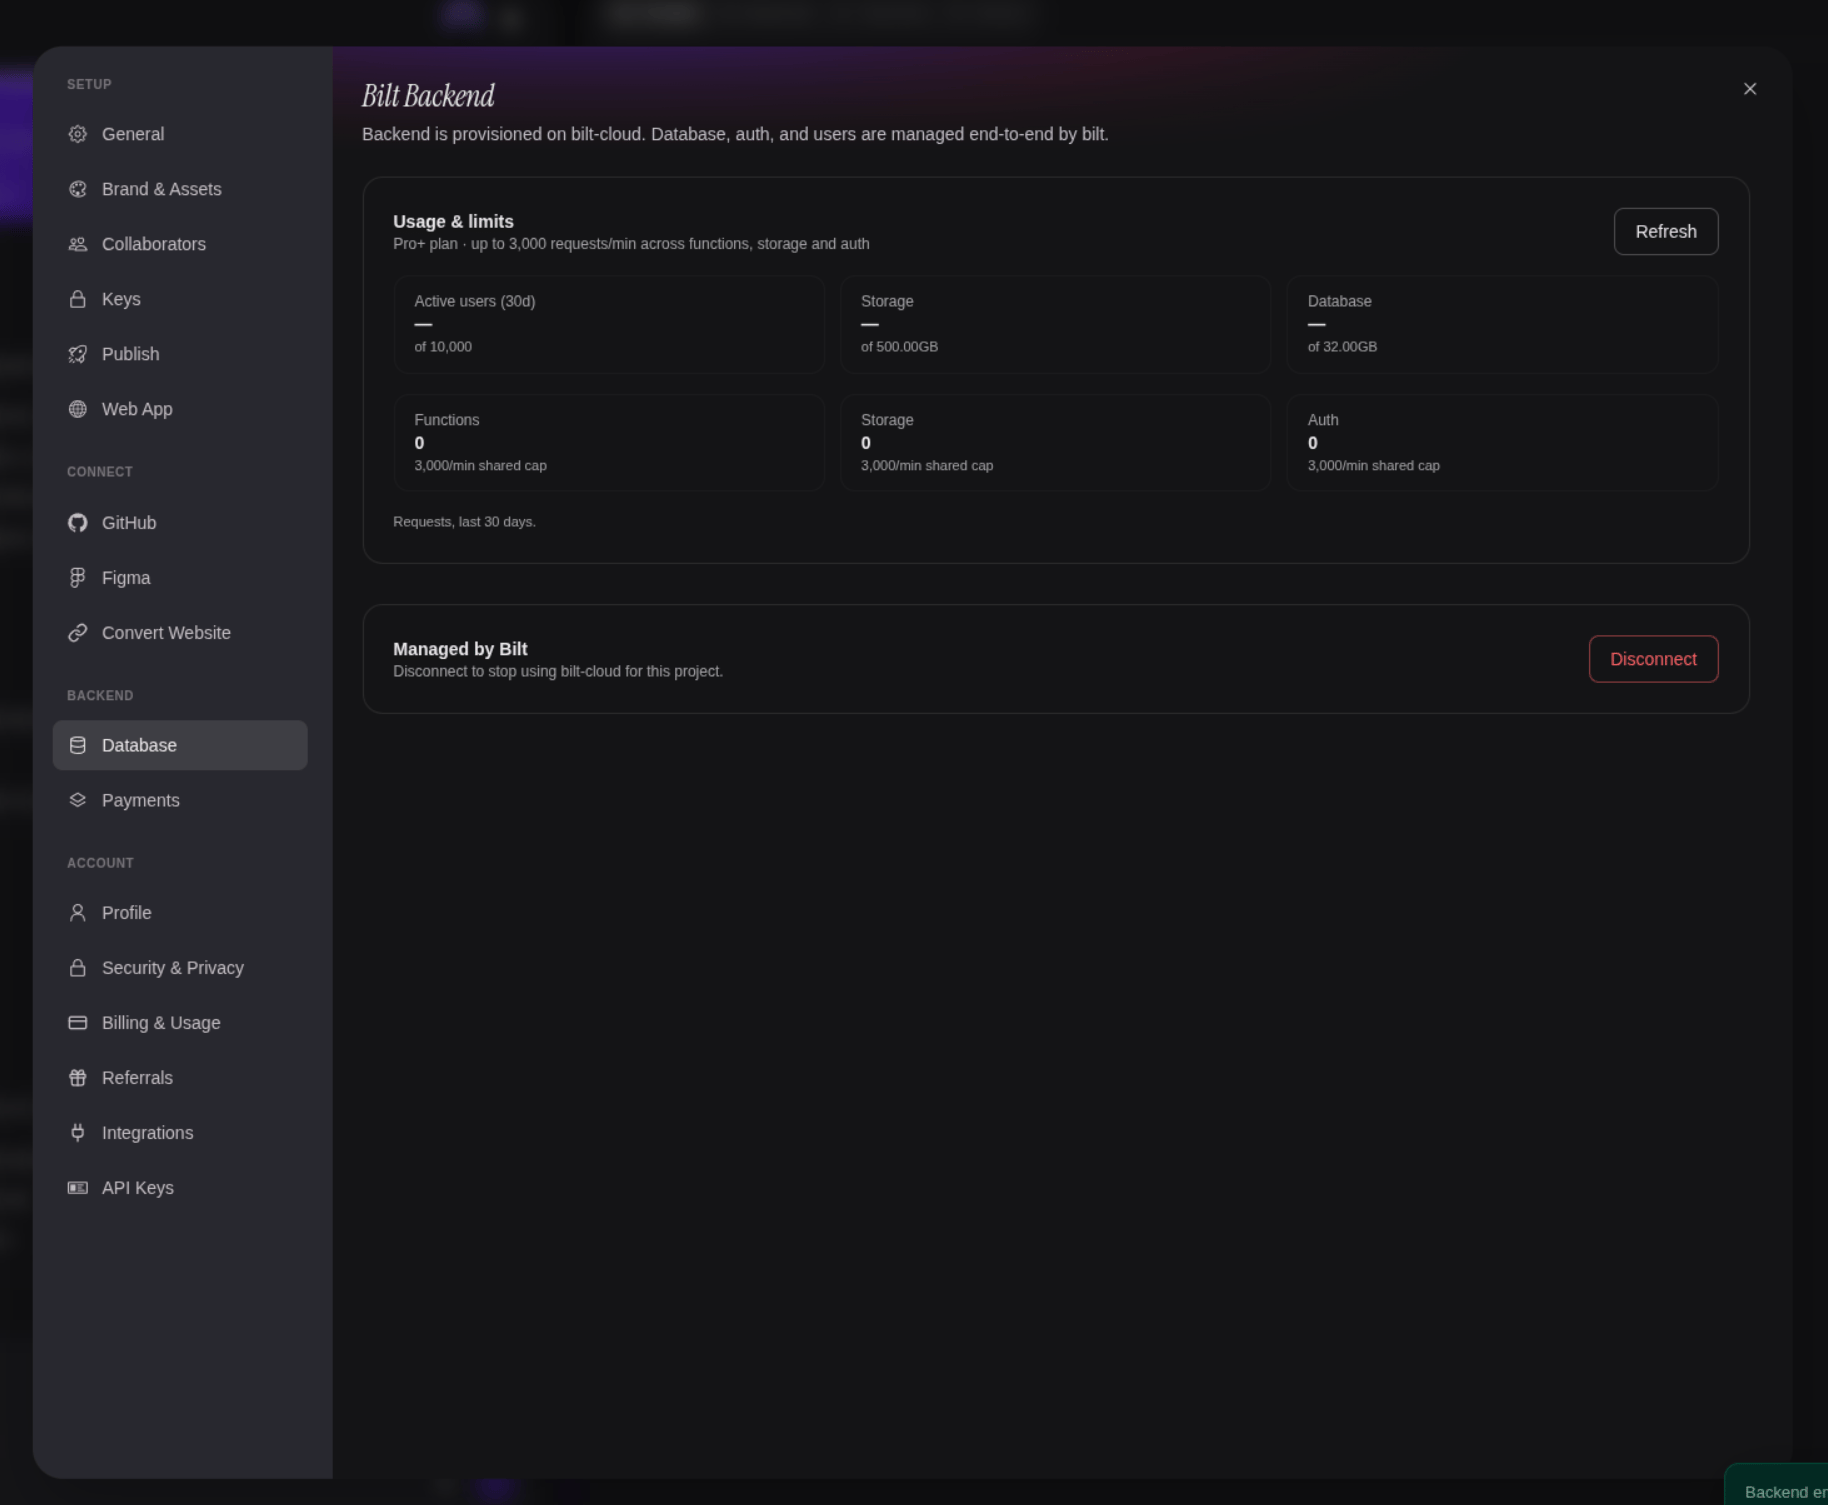Click the Web App globe icon
This screenshot has height=1505, width=1828.
(77, 409)
